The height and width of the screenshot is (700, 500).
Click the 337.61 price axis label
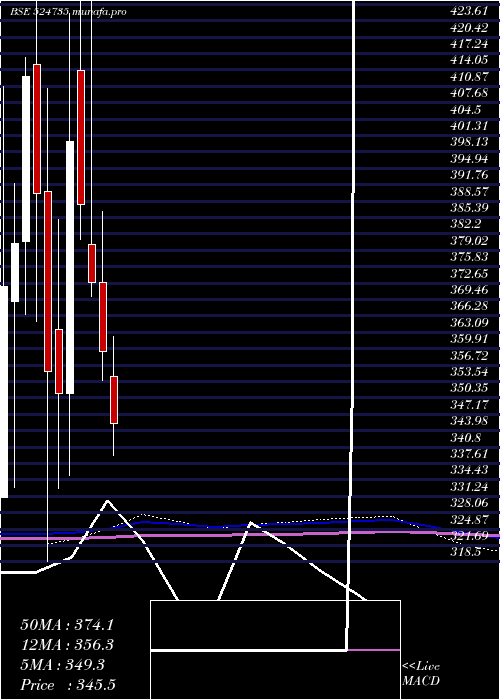(x=469, y=453)
